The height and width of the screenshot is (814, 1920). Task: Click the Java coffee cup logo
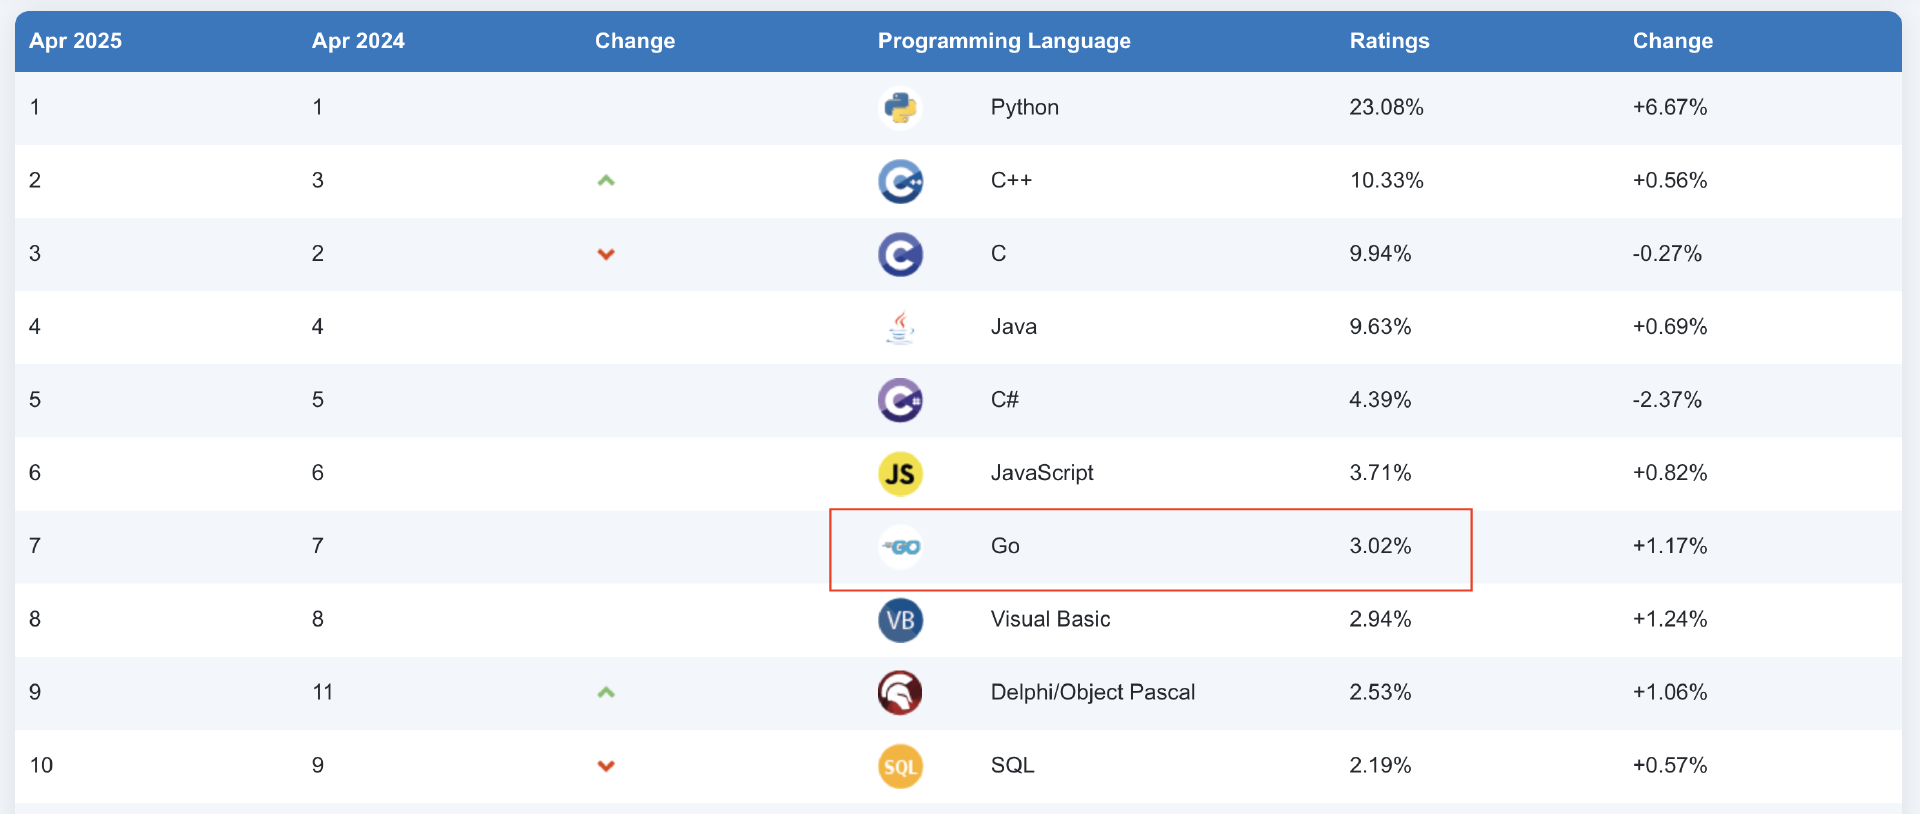(x=900, y=327)
